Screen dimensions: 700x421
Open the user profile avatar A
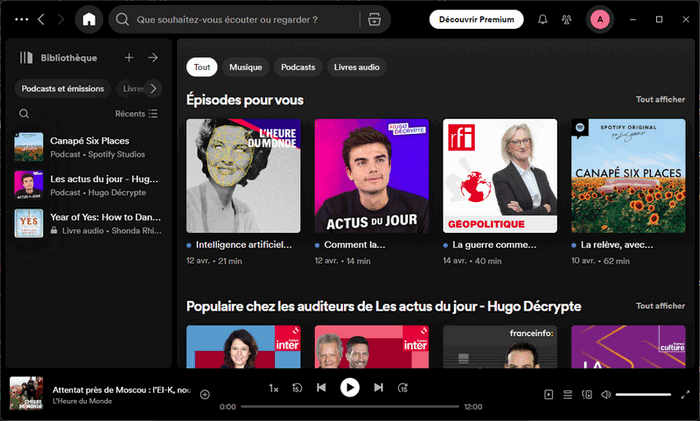[x=600, y=20]
